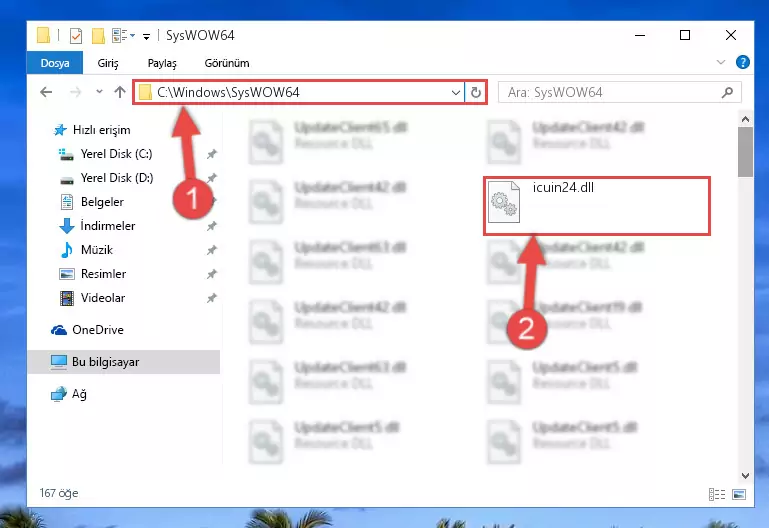The image size is (769, 528).
Task: Click the icuin24.dll gear file icon
Action: (x=504, y=201)
